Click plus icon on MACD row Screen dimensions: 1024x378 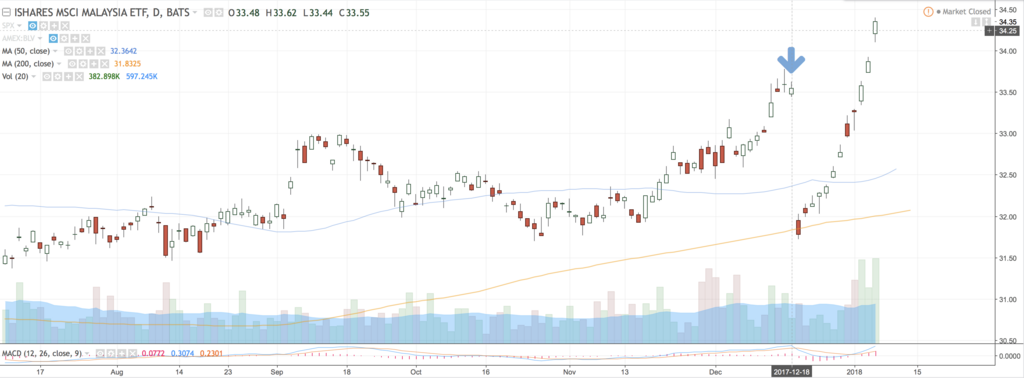click(122, 353)
